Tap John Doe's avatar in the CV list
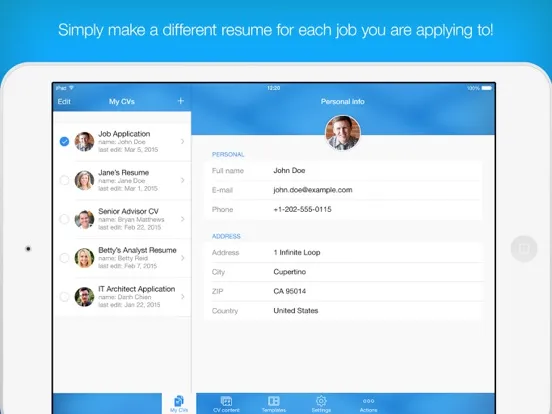Viewport: 552px width, 414px height. pos(84,142)
